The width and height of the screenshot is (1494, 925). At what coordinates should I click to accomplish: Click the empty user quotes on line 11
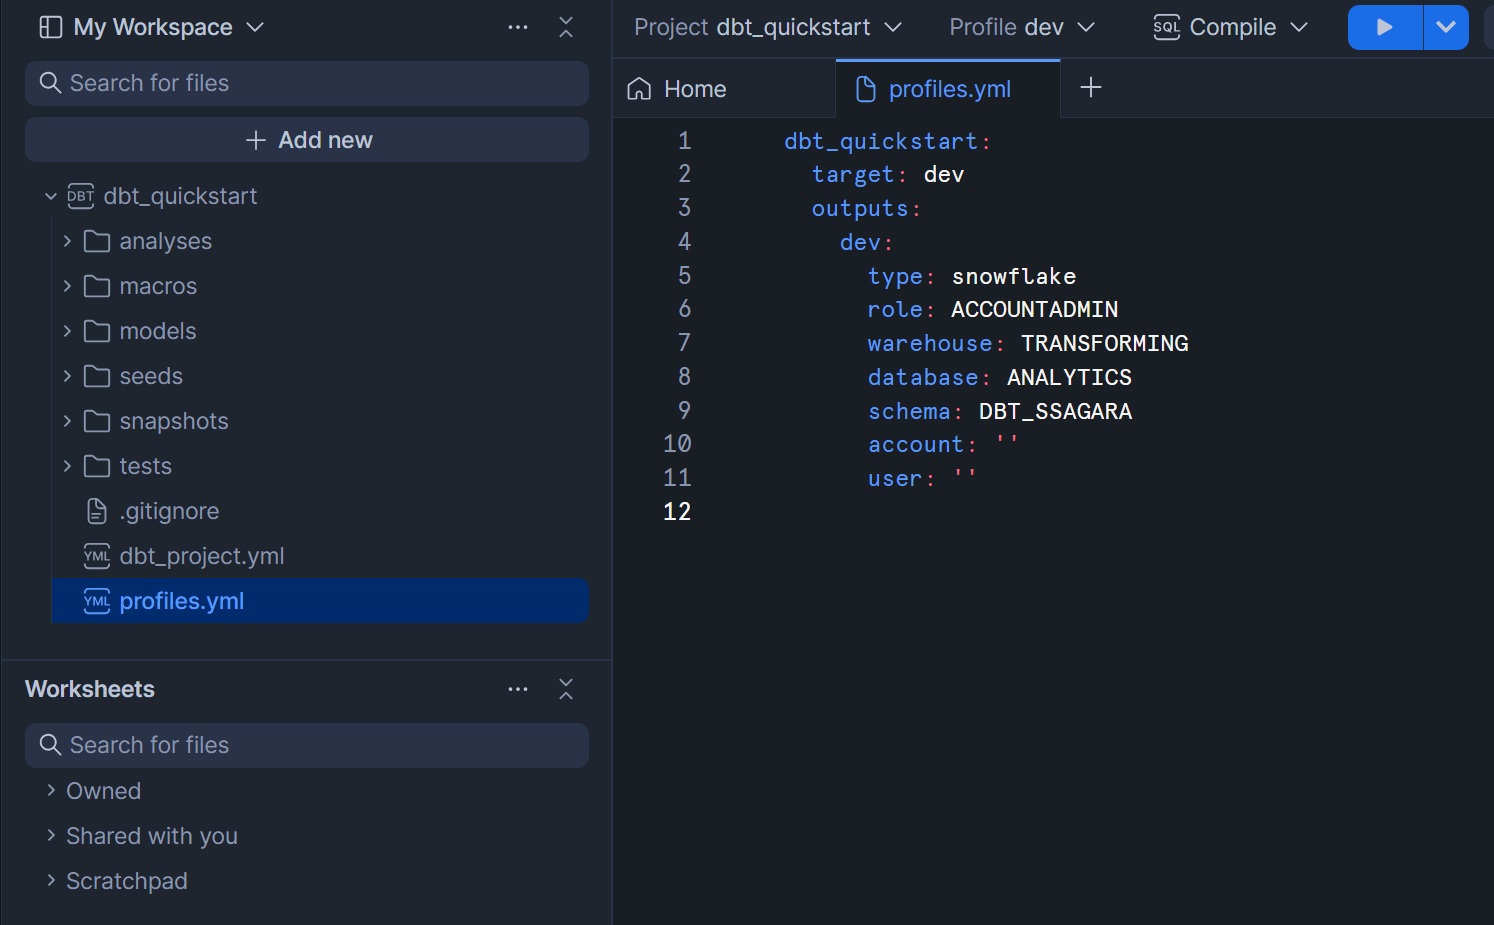click(x=965, y=476)
